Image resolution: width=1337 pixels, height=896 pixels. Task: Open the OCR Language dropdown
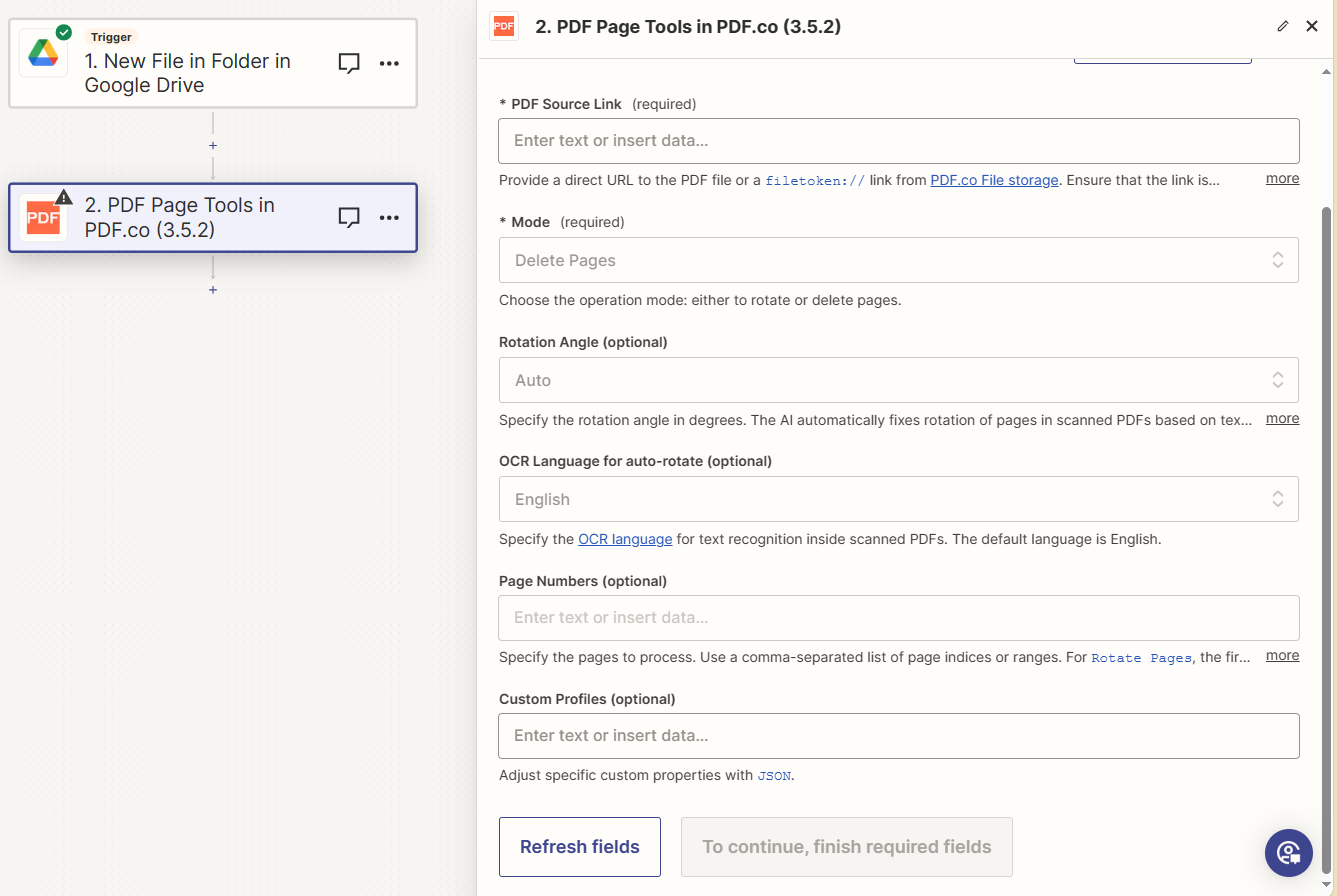click(898, 499)
